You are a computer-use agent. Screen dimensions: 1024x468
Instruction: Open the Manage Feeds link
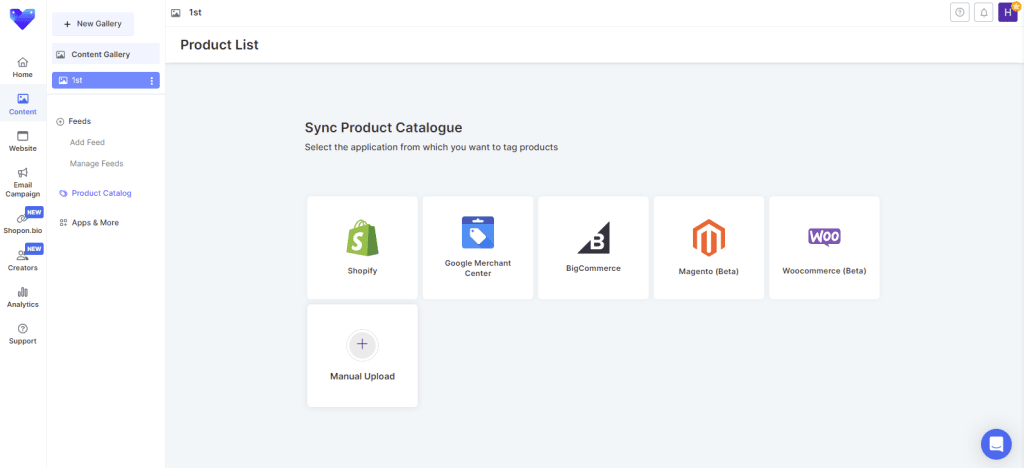pyautogui.click(x=96, y=163)
